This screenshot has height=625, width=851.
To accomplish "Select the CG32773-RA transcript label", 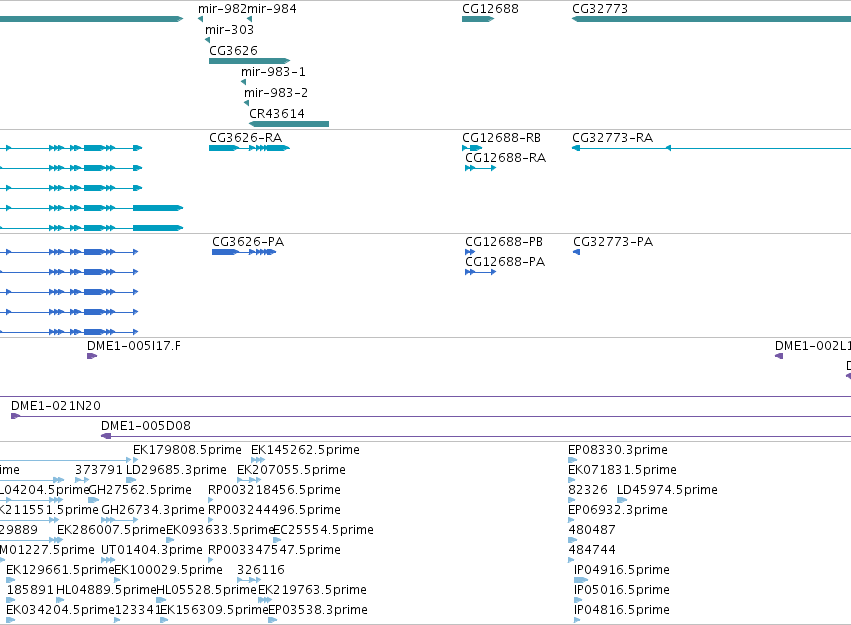I will click(612, 138).
